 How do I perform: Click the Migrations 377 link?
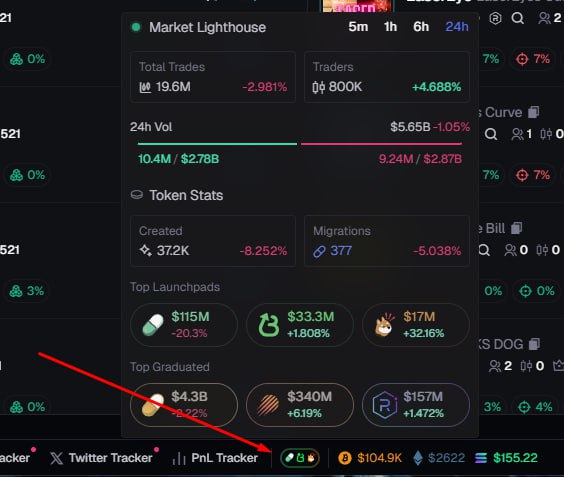click(x=332, y=250)
